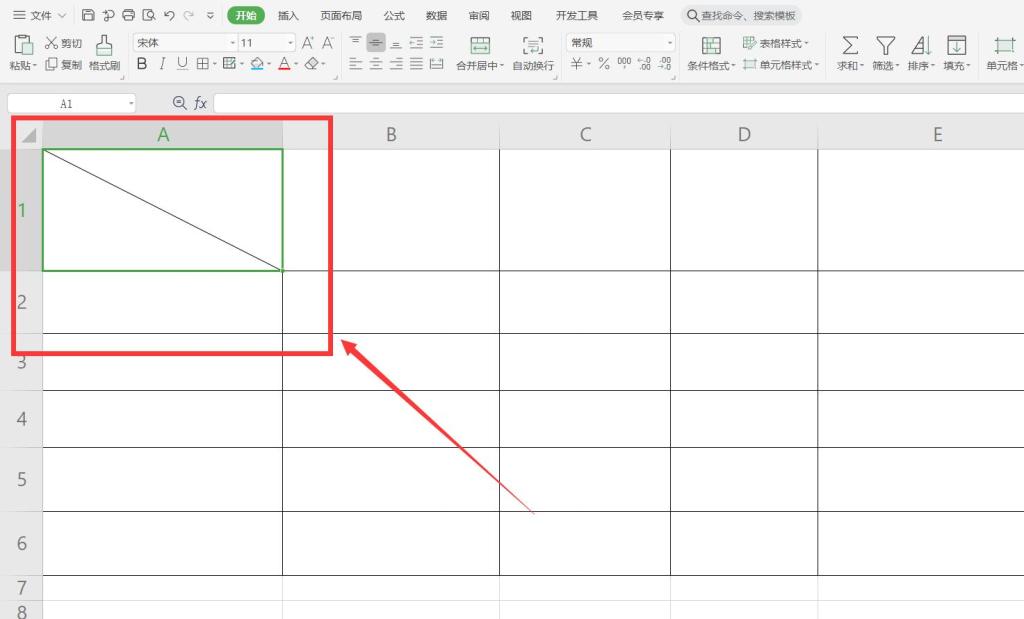Decrease font size with smaller A icon

[x=327, y=43]
